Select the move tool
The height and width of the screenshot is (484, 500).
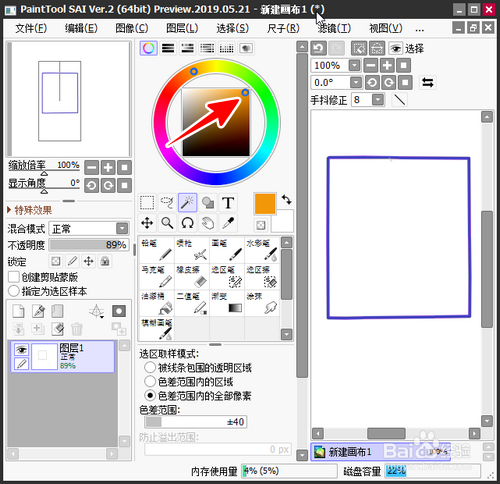coord(147,223)
